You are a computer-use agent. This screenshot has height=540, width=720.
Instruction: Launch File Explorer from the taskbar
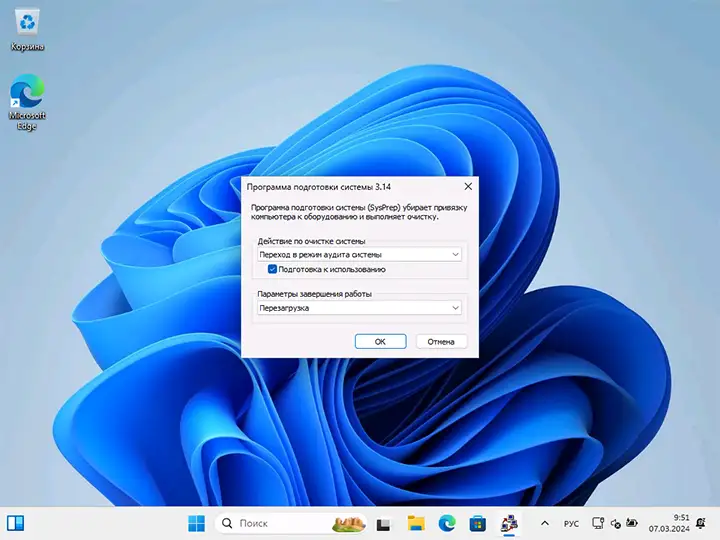click(416, 523)
